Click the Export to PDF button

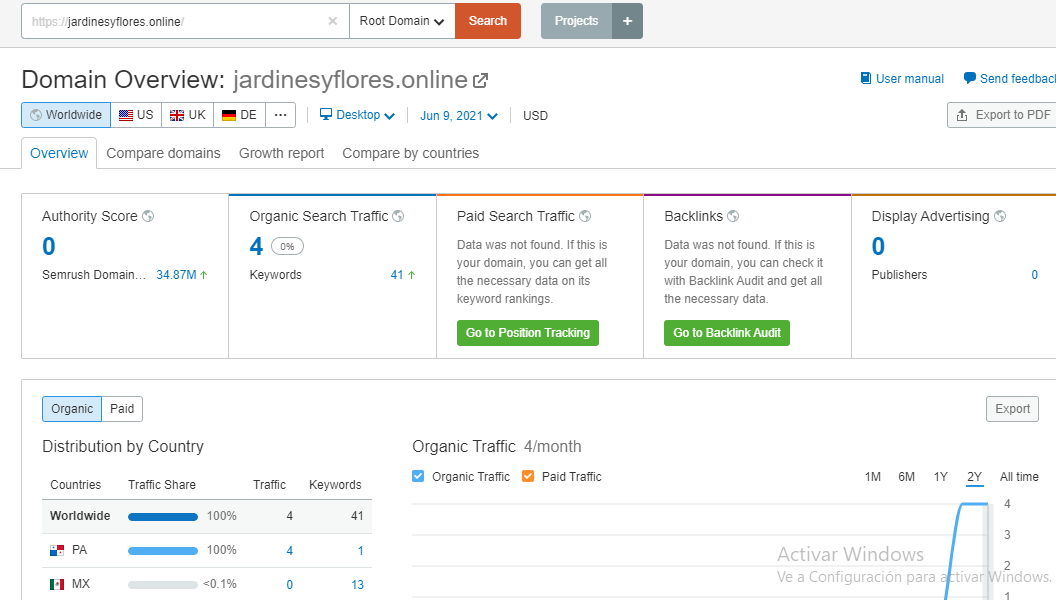point(1001,115)
